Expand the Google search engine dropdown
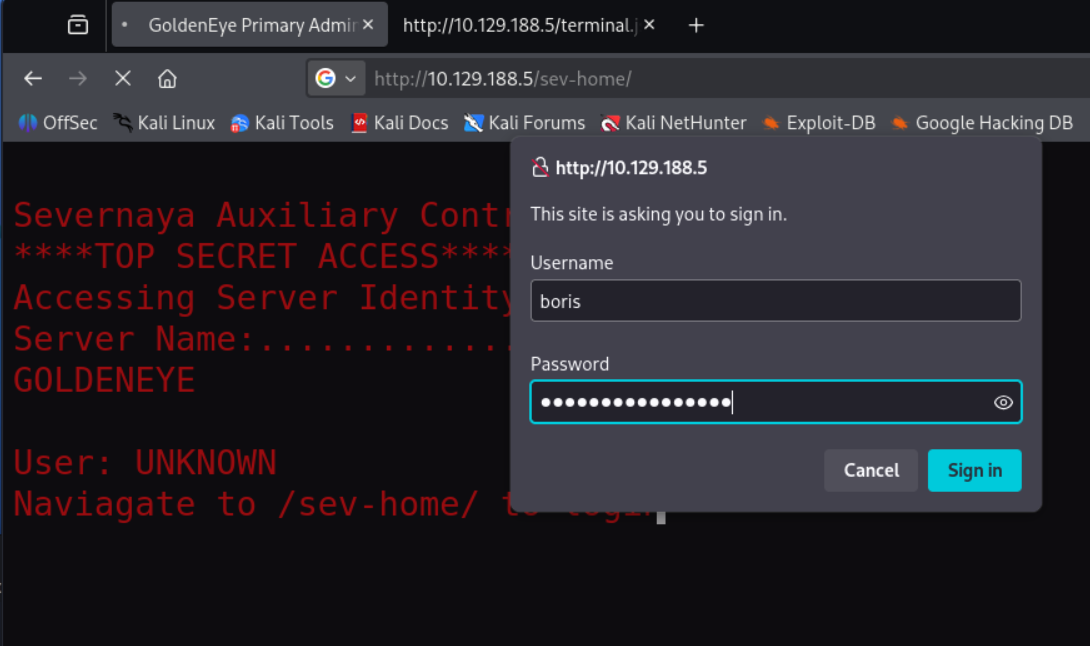Screen dimensions: 1090x646 click(336, 79)
